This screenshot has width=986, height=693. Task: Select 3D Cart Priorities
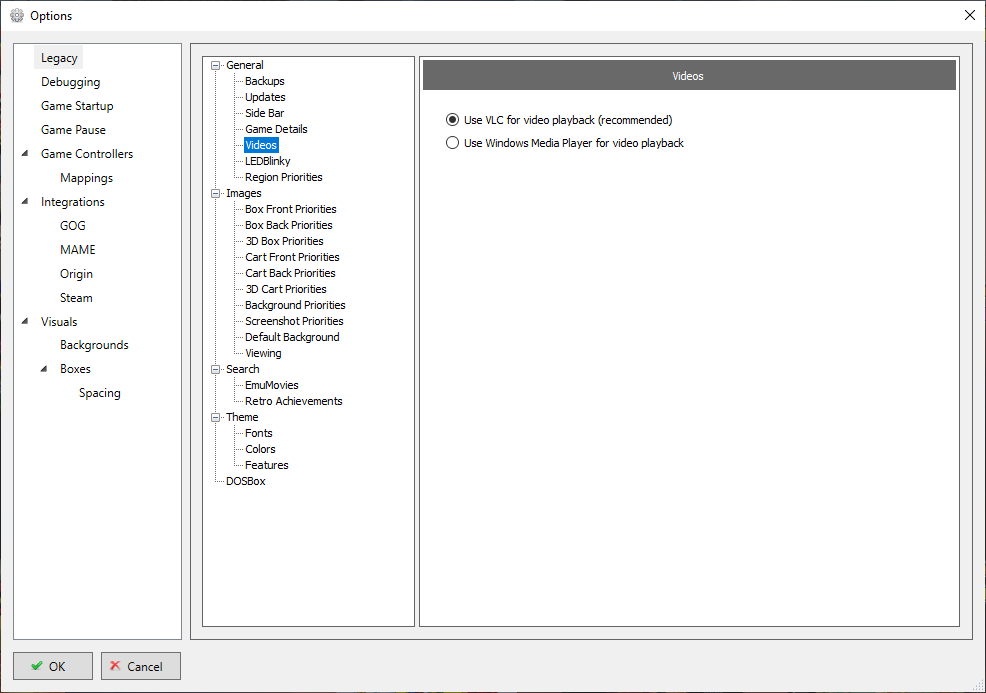point(286,289)
